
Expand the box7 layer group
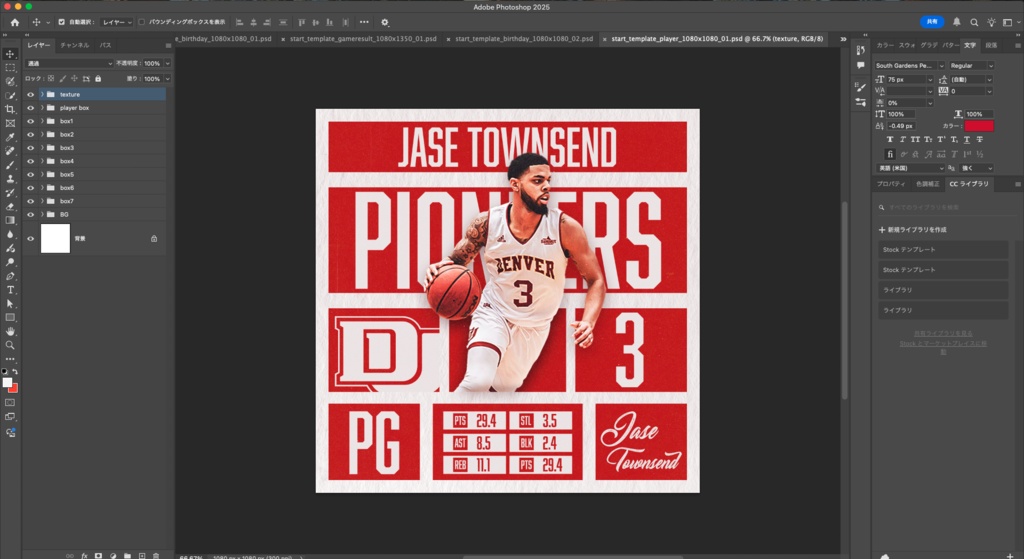tap(42, 200)
